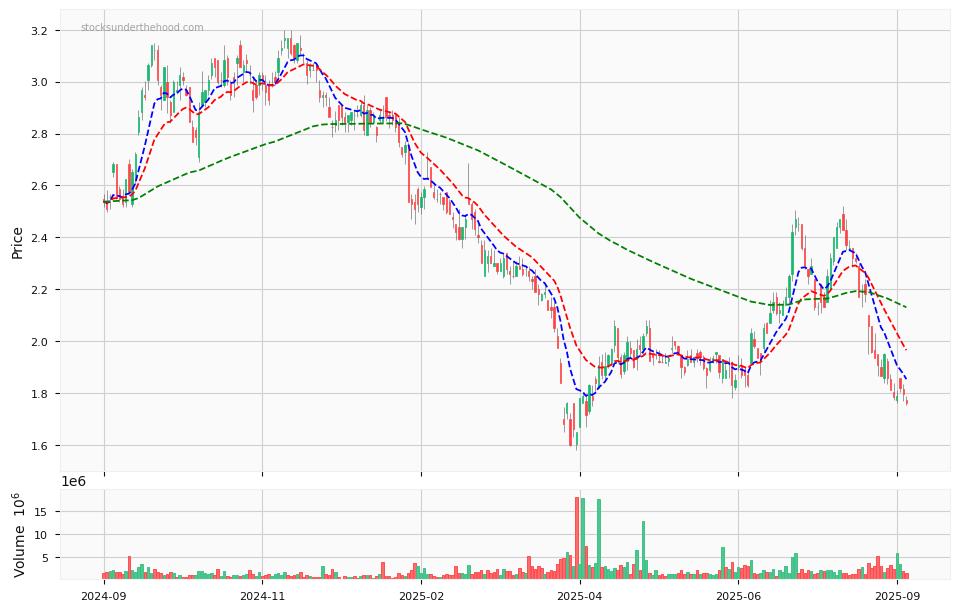The width and height of the screenshot is (959, 611).
Task: Click the 1e6 scale offset text
Action: click(x=73, y=481)
